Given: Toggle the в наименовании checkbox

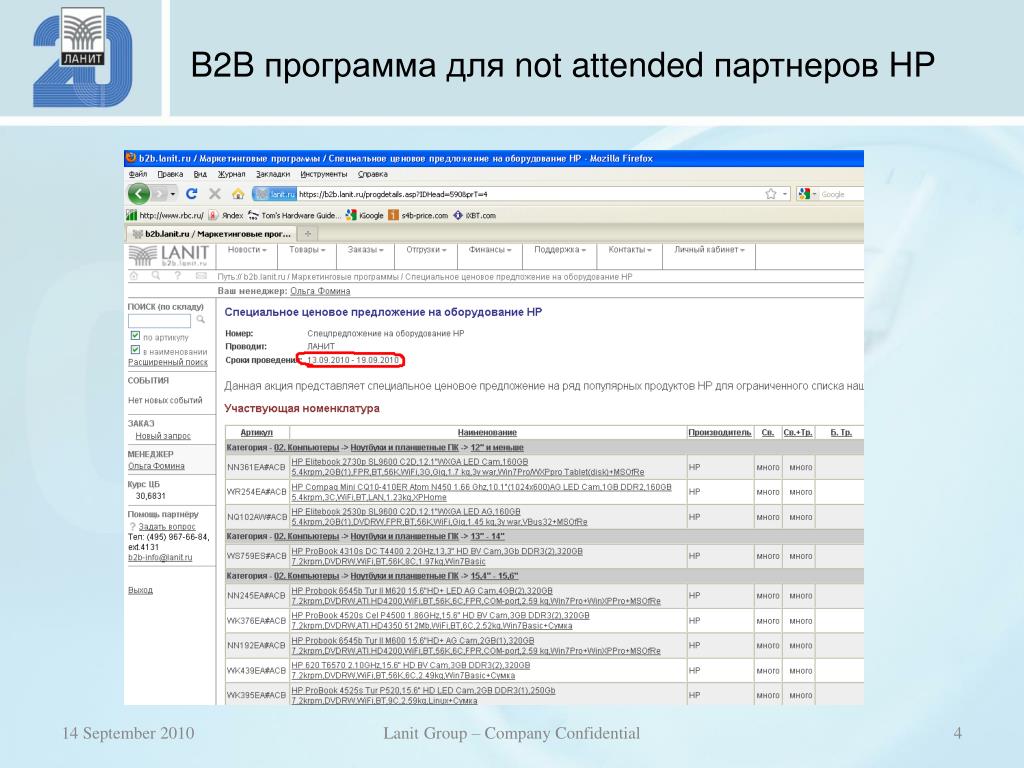Looking at the screenshot, I should (135, 350).
